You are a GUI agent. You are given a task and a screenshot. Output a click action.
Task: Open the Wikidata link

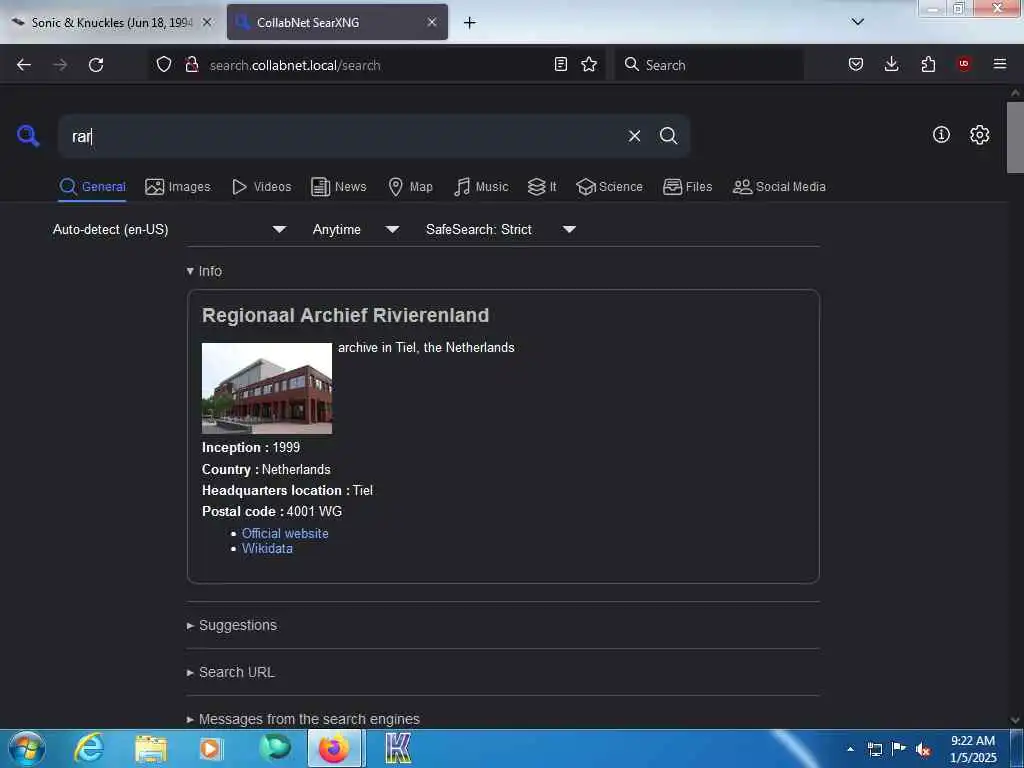(267, 549)
